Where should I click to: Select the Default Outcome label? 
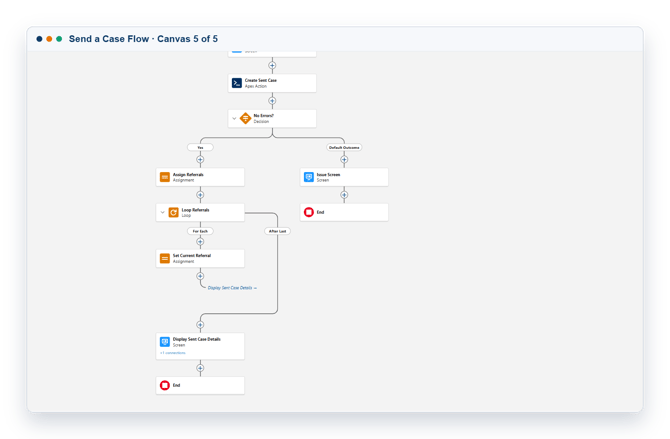point(344,147)
